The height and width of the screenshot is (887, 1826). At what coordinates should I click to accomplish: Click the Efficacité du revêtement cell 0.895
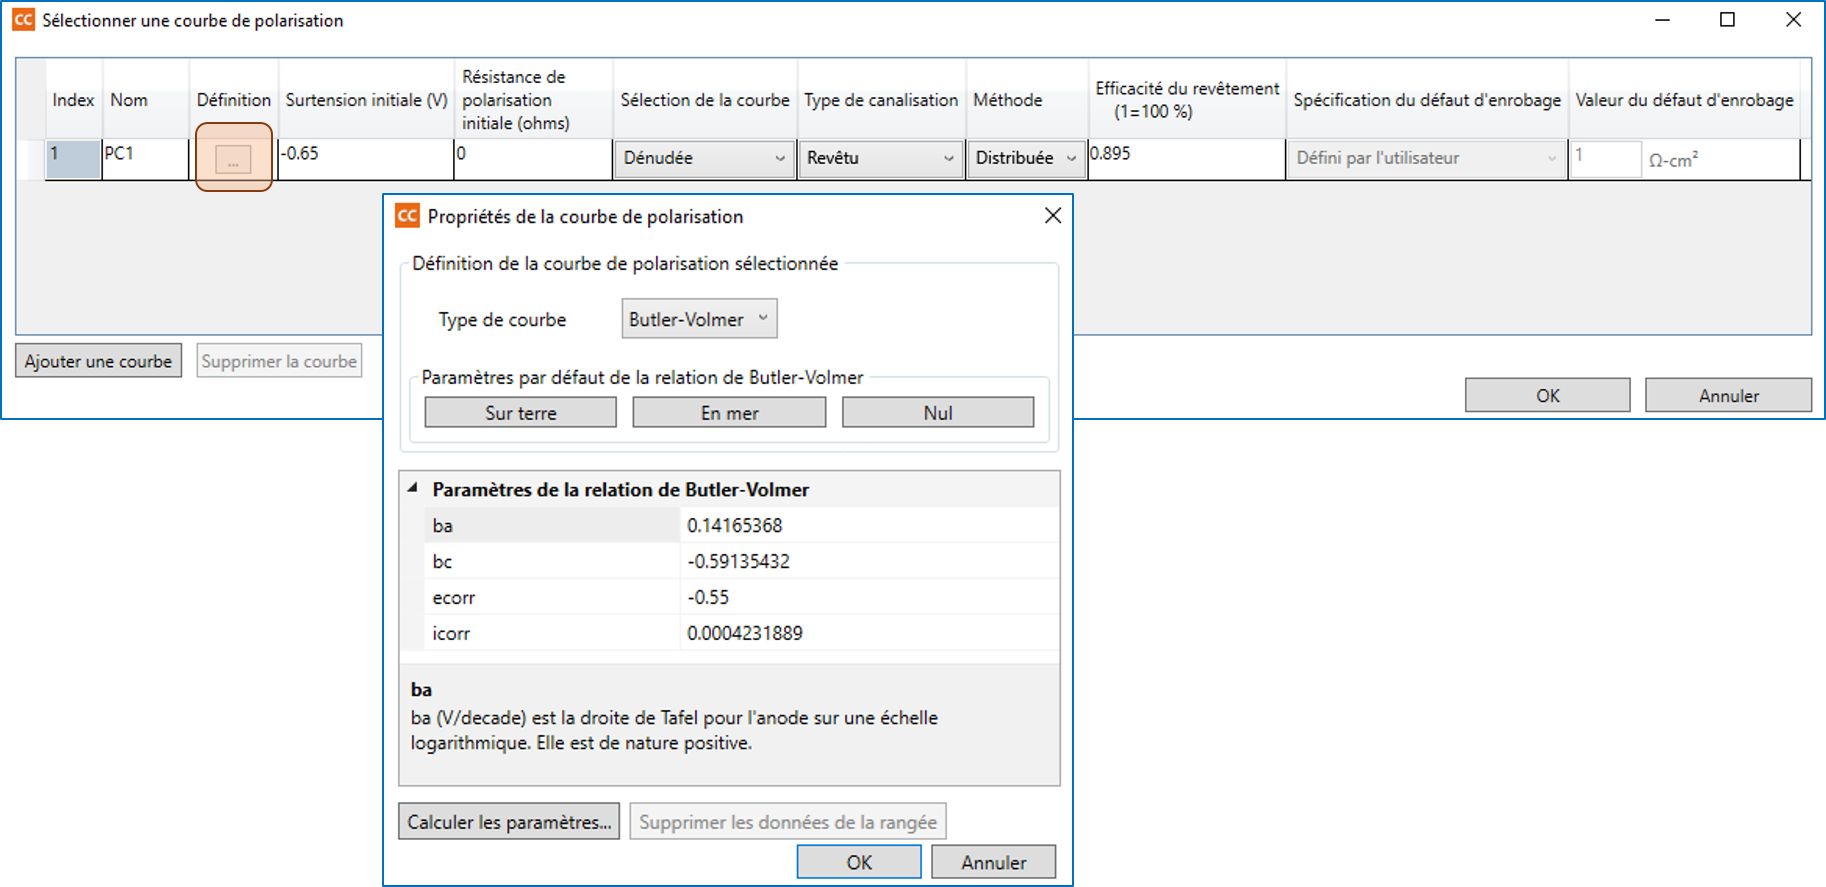(1186, 159)
